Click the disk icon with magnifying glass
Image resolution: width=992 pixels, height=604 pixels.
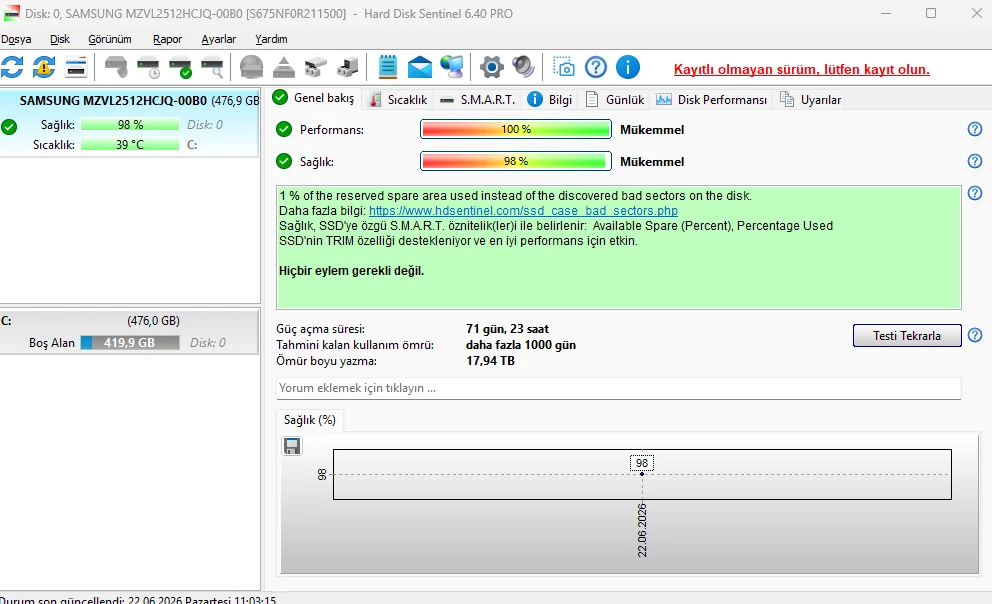point(212,67)
